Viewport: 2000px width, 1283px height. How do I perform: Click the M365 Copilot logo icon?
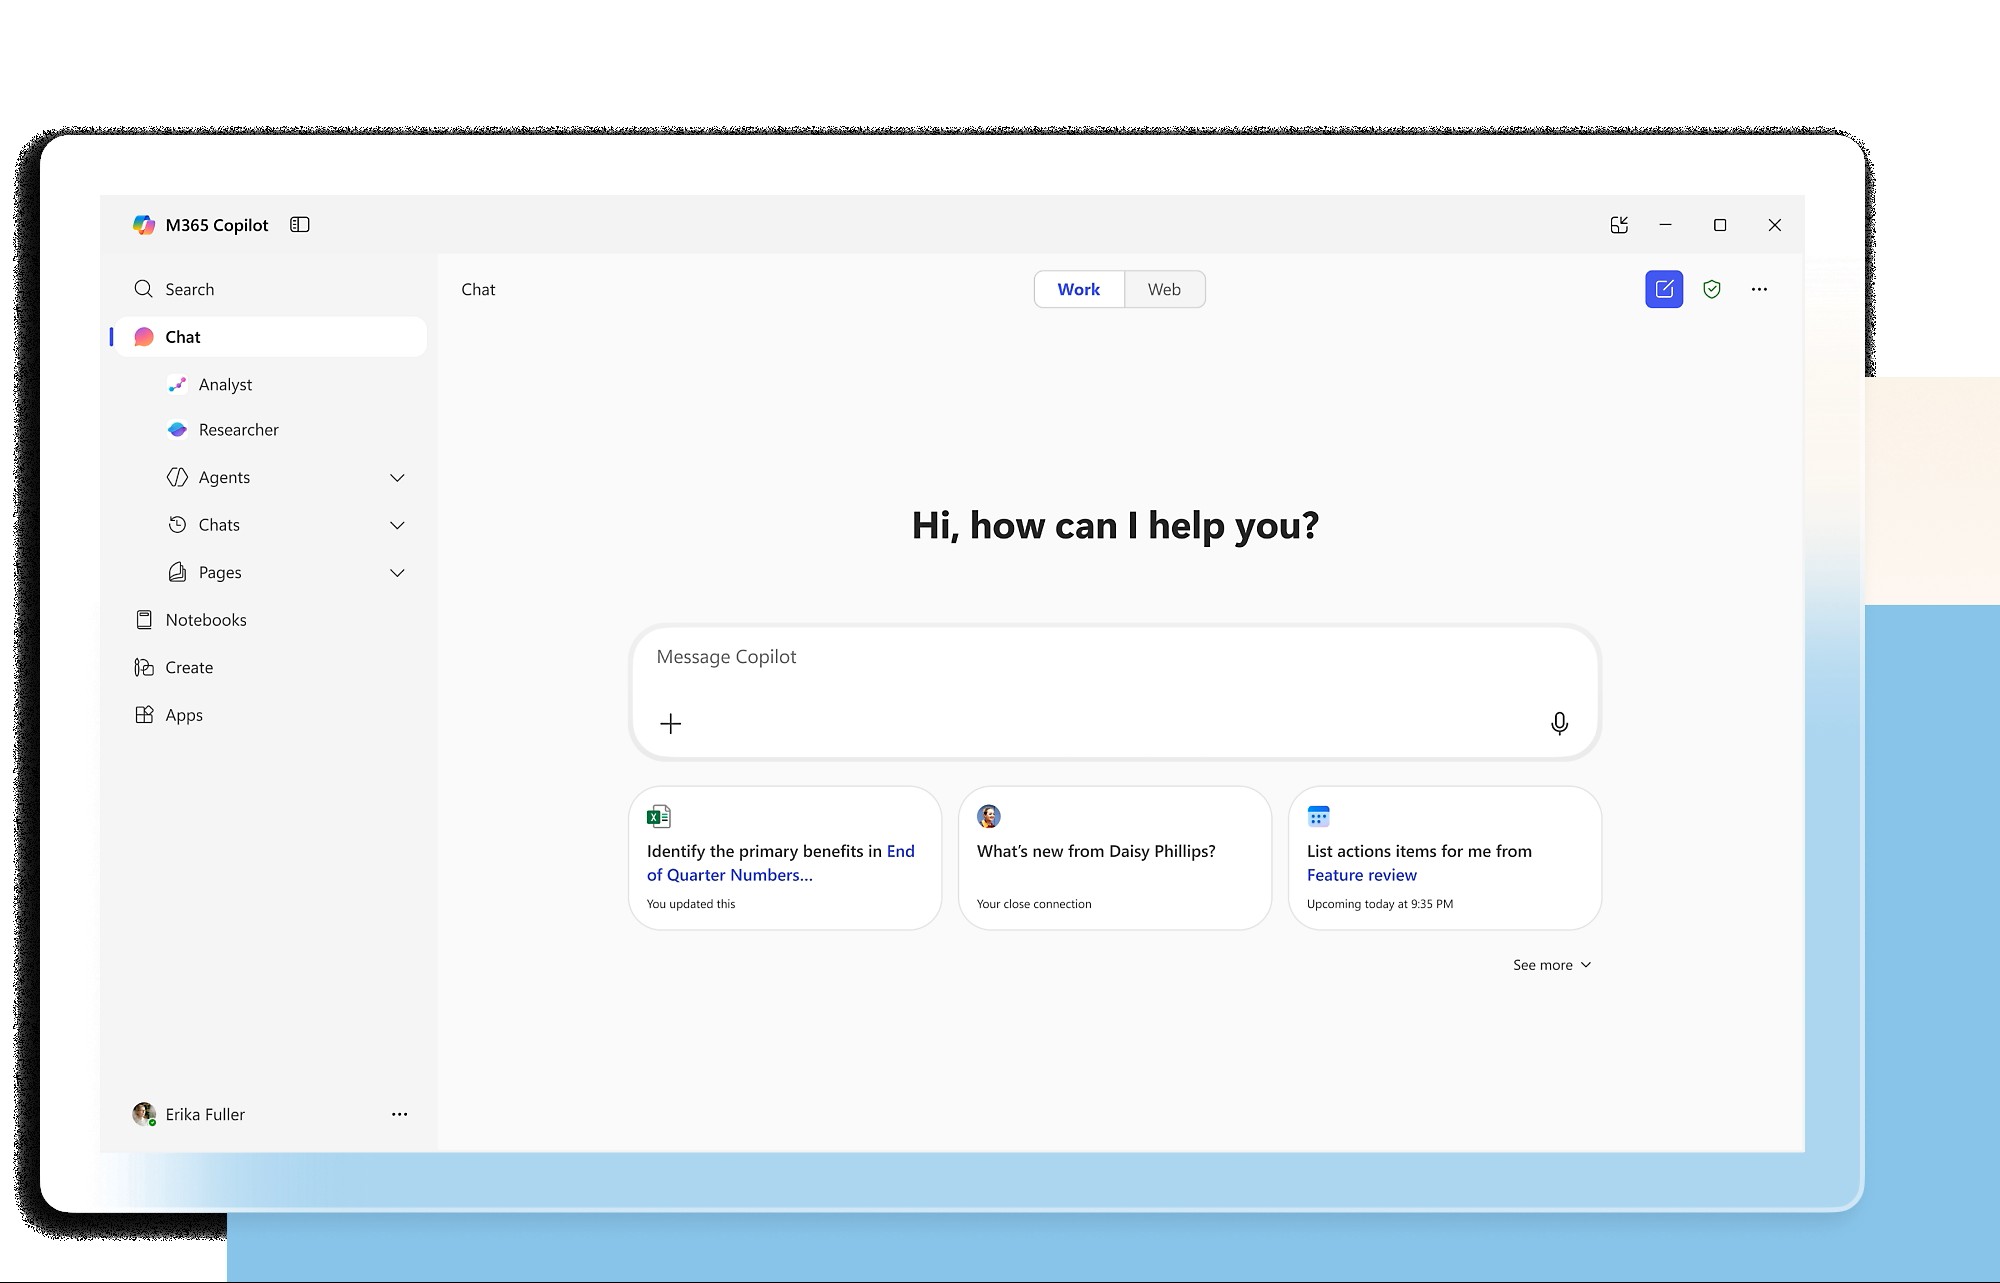point(144,225)
